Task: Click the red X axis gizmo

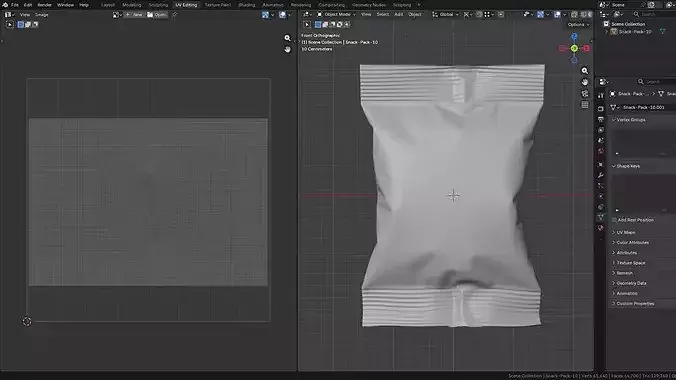Action: pyautogui.click(x=586, y=48)
